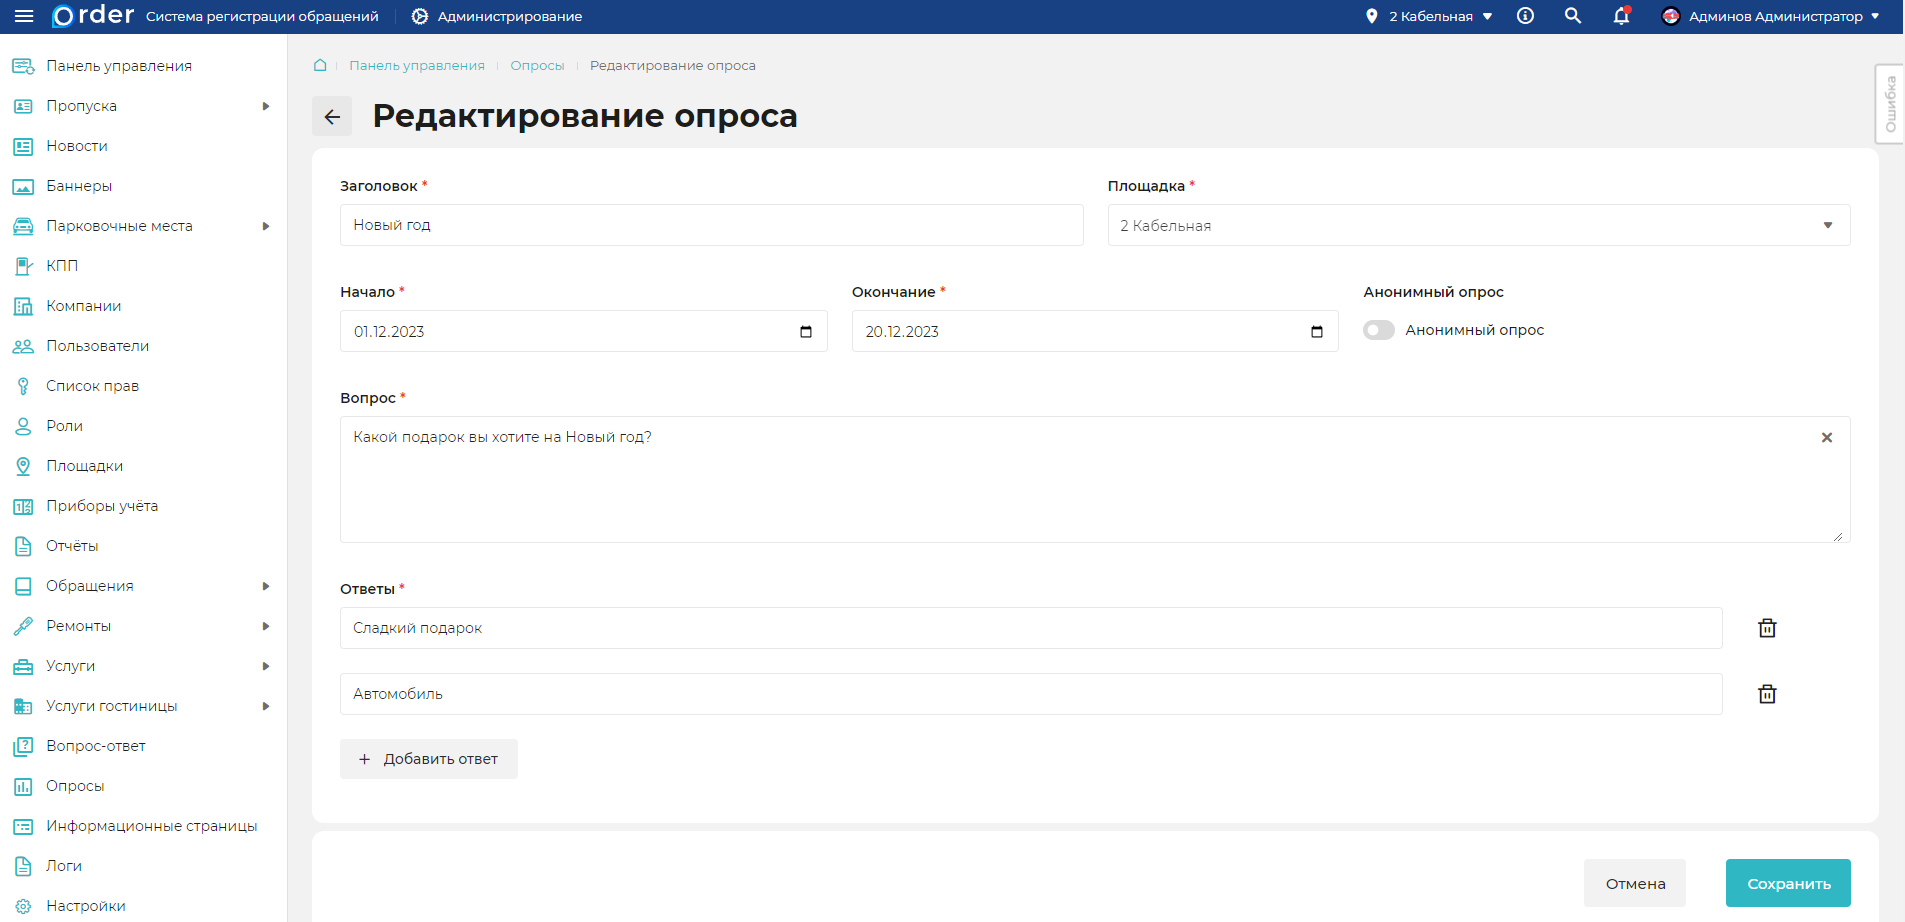Save the survey with Сохранить button
This screenshot has width=1905, height=922.
[1787, 883]
